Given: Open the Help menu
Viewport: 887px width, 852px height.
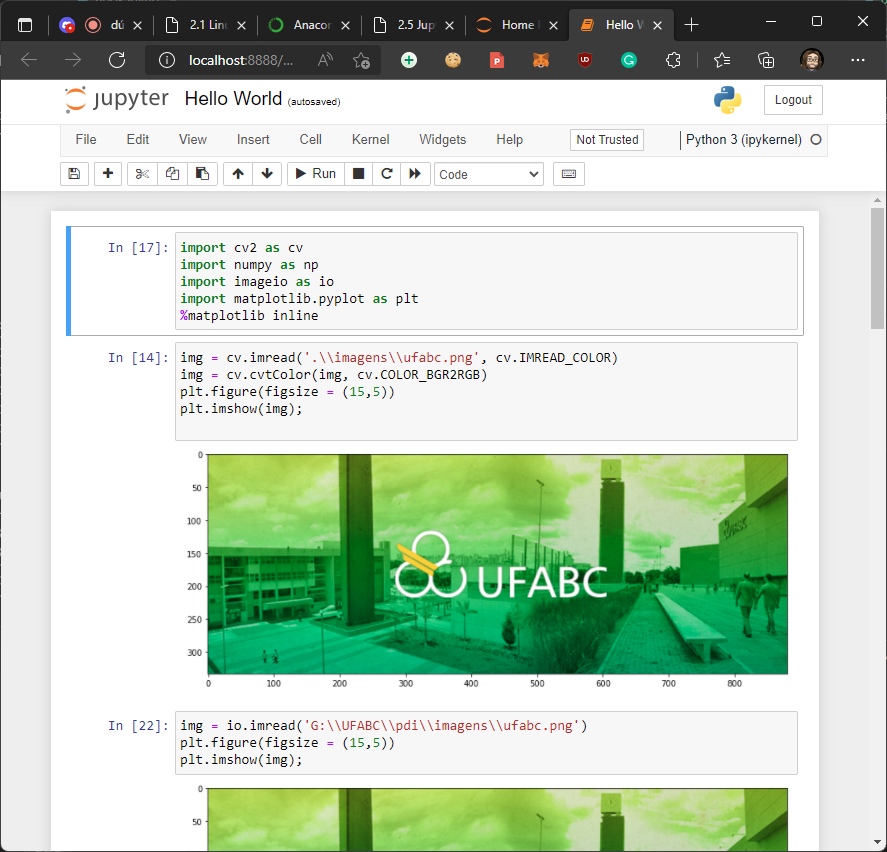Looking at the screenshot, I should click(509, 140).
